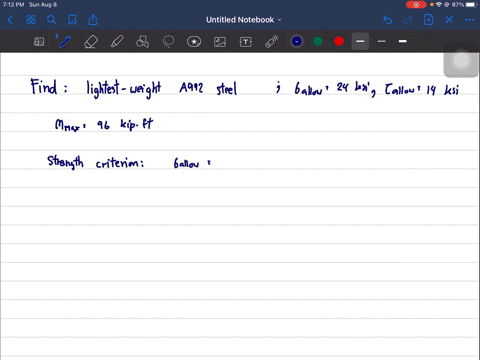Add a new page
Screen dimensions: 480x360
428,20
